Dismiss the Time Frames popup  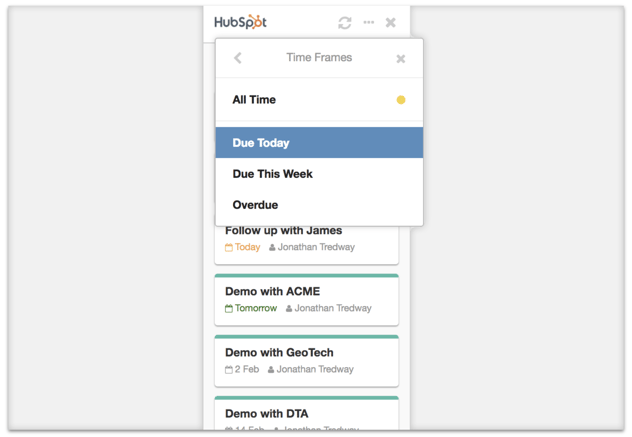coord(401,59)
